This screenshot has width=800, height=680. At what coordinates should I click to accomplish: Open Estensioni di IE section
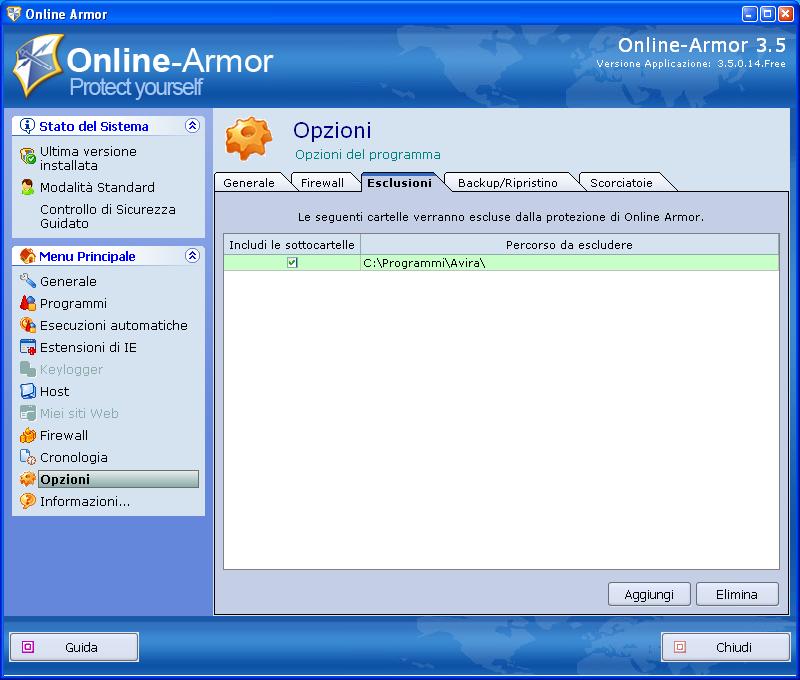pos(88,347)
